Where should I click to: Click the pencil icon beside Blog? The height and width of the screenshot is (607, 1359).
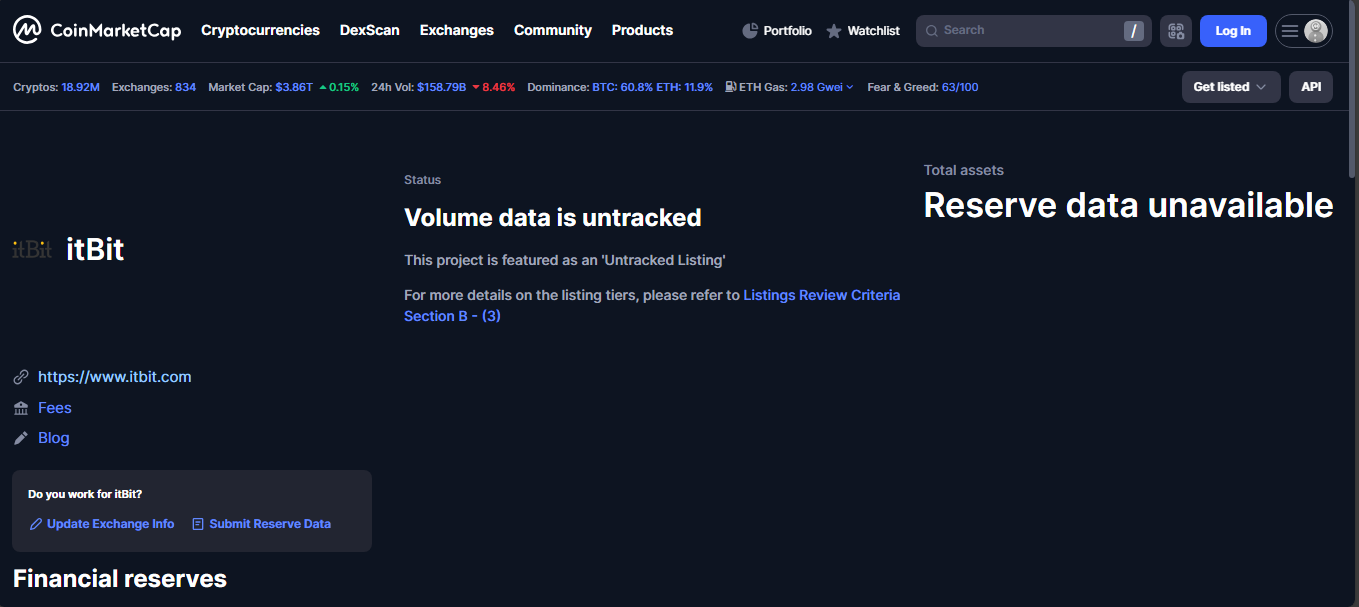pyautogui.click(x=21, y=438)
